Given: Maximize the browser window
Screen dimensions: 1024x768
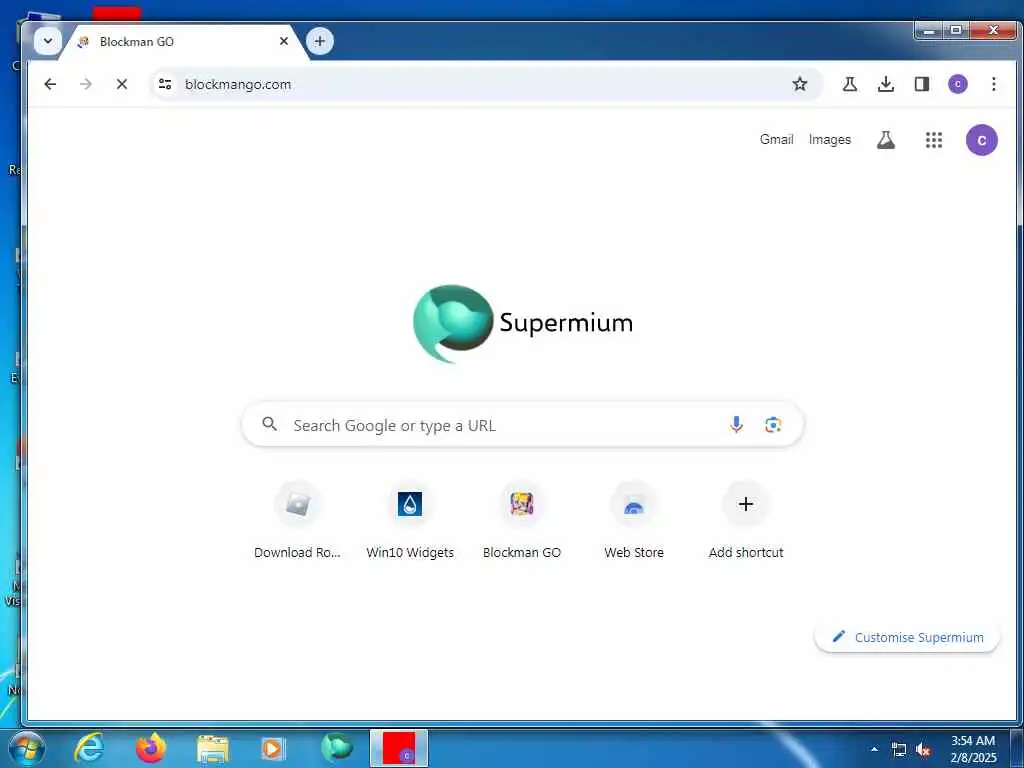Looking at the screenshot, I should (x=955, y=31).
